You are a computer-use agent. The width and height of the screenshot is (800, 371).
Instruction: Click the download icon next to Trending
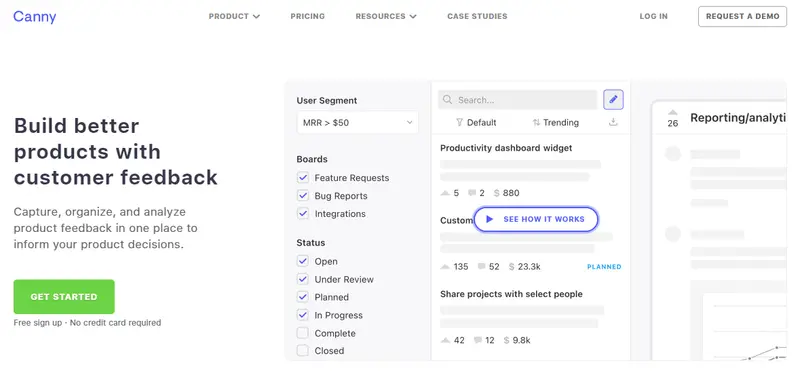click(613, 122)
